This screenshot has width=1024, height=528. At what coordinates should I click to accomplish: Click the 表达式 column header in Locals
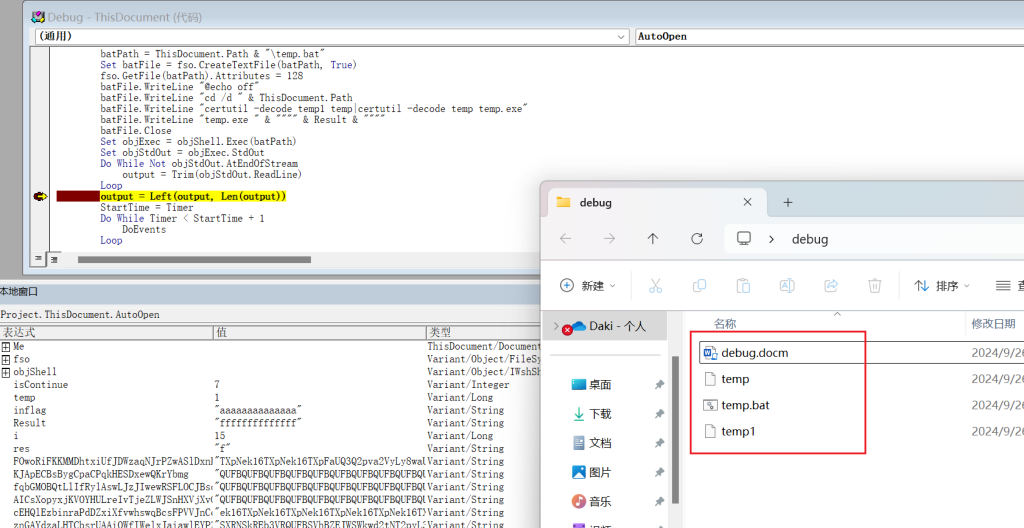click(x=107, y=333)
